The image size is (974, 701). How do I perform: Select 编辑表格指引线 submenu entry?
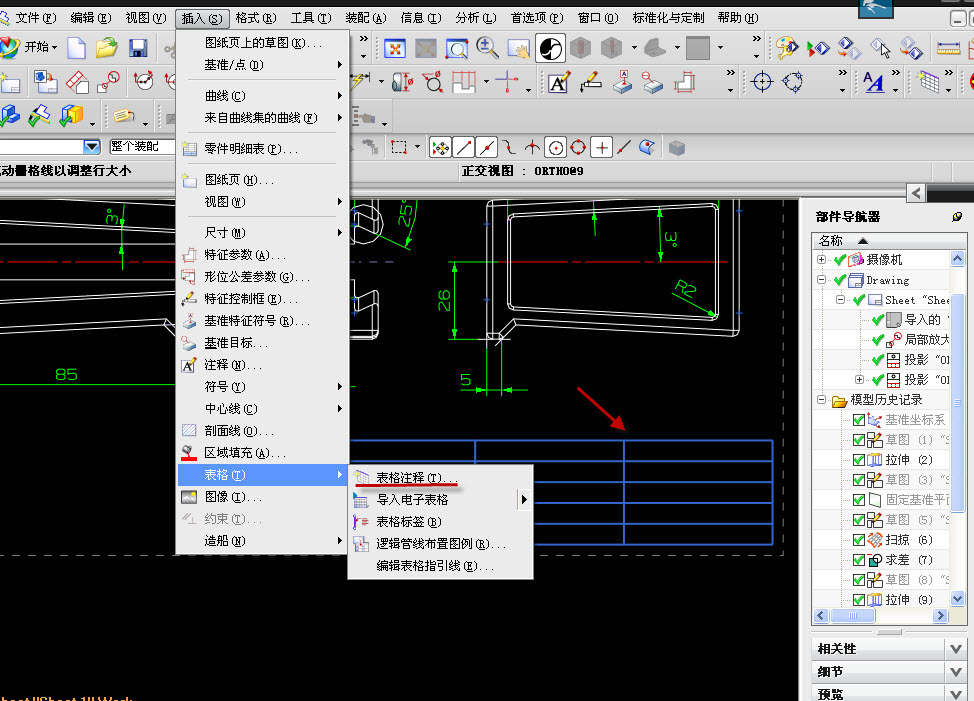(440, 566)
